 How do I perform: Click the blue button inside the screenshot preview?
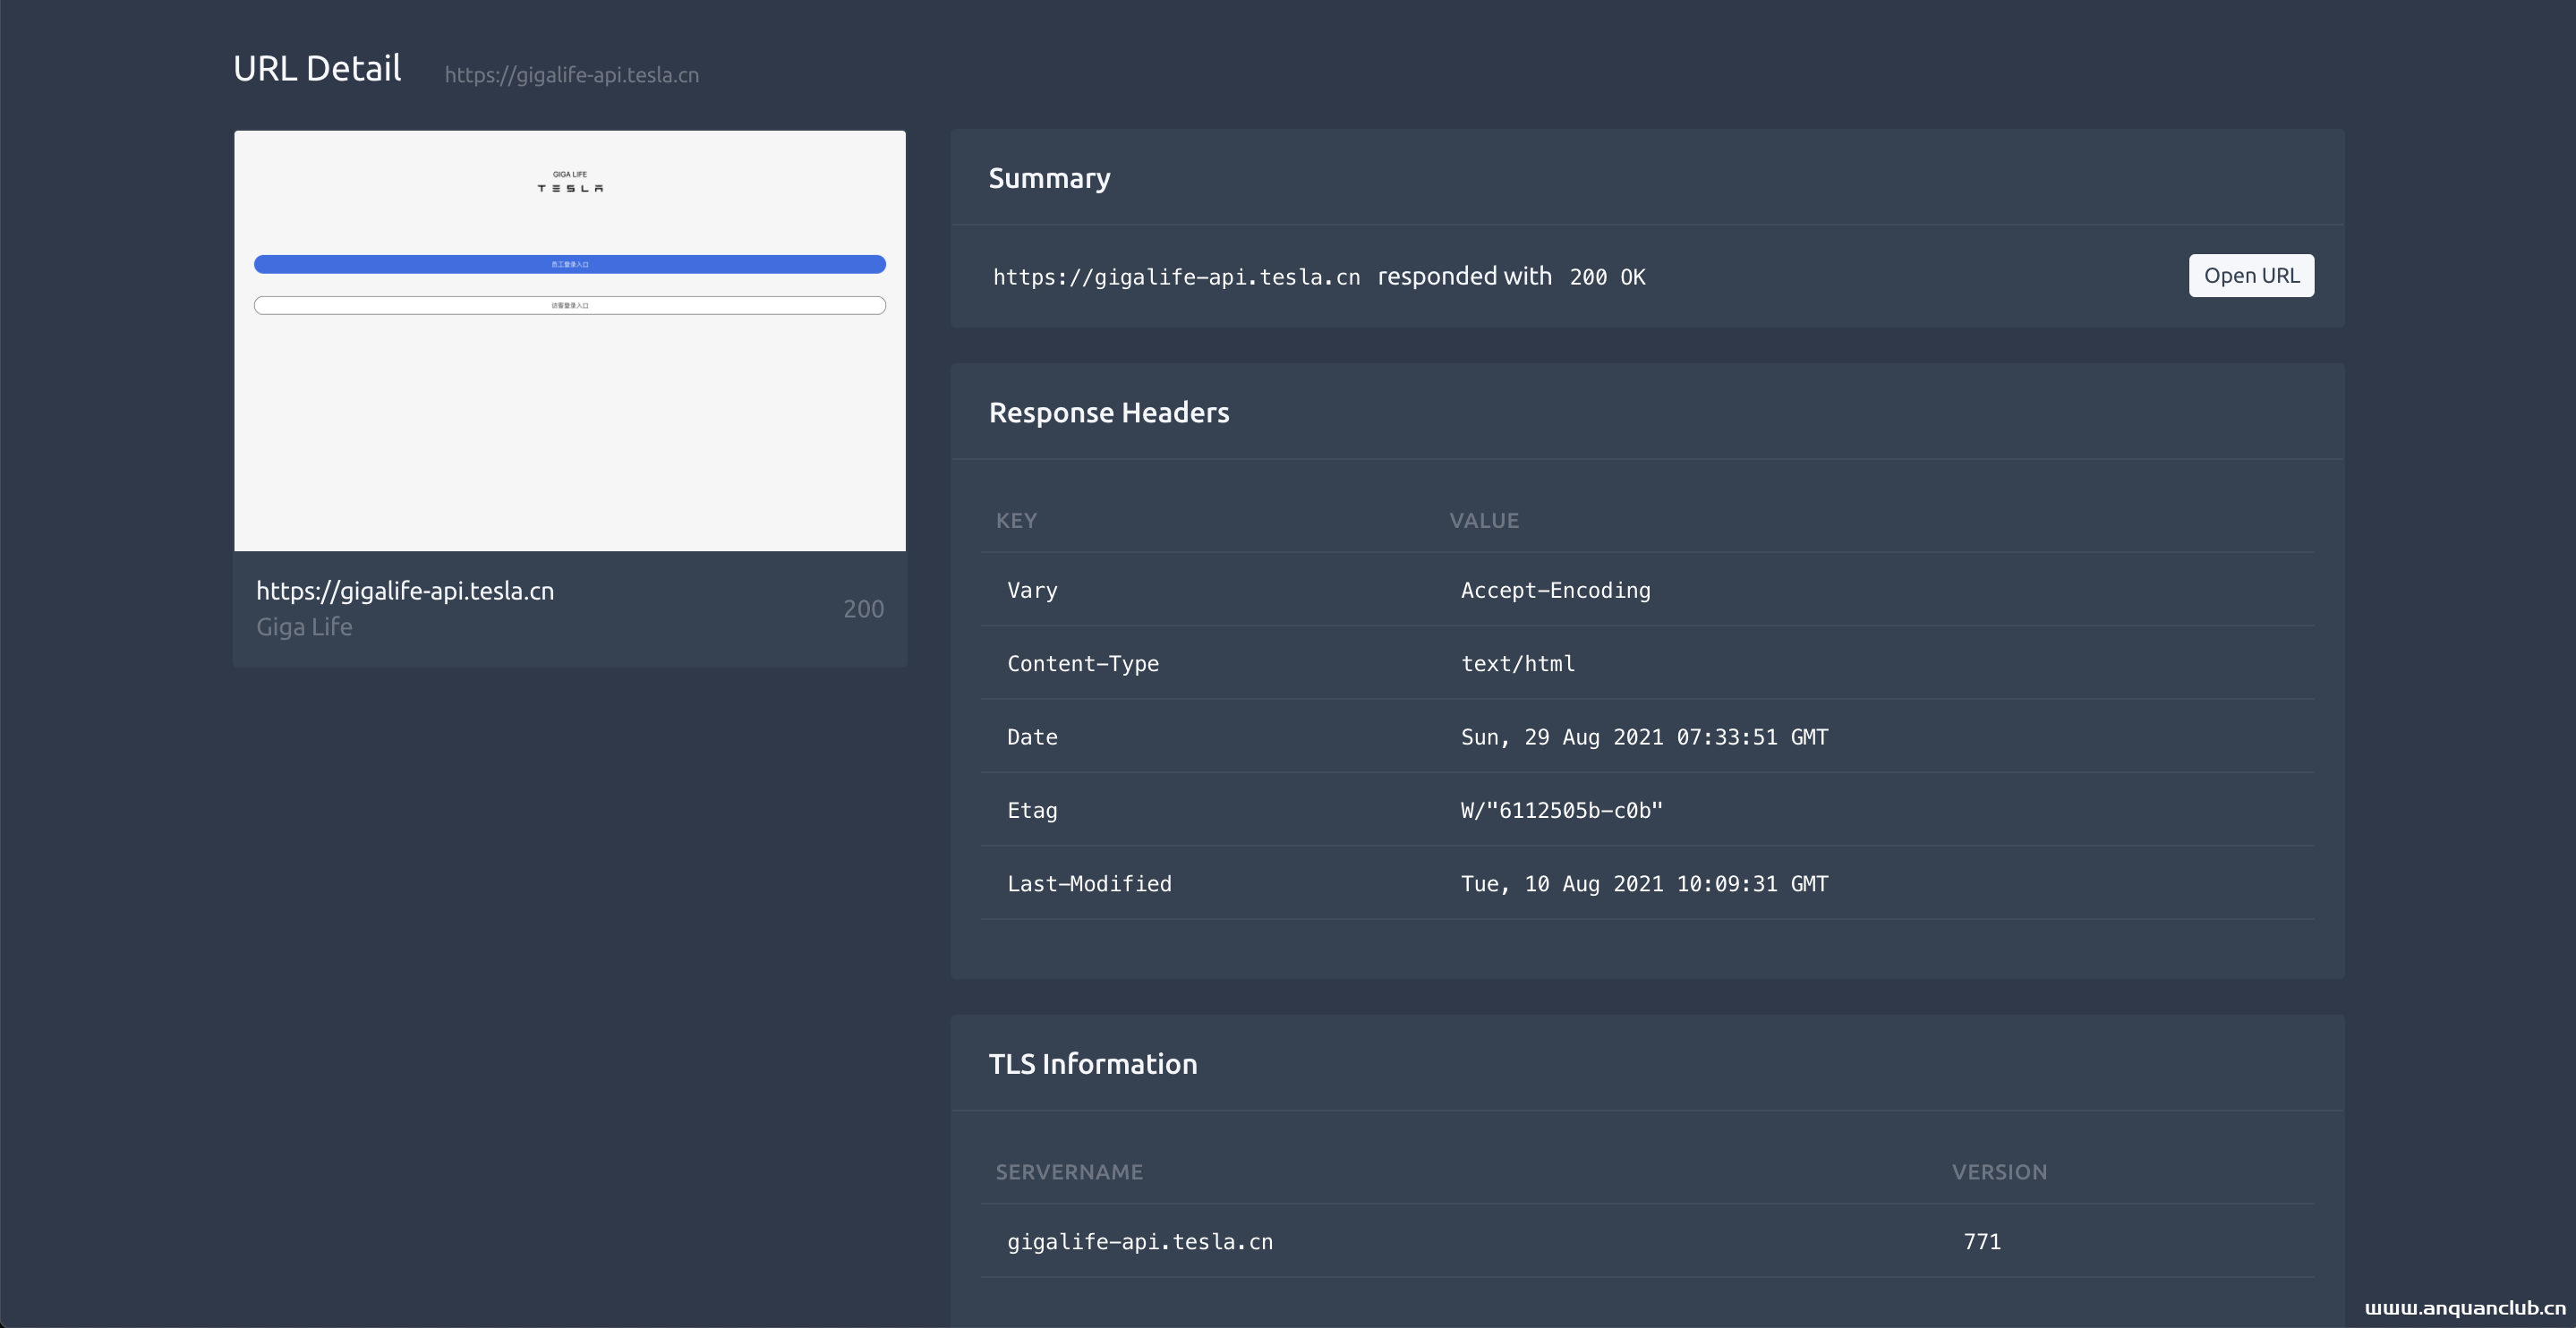pyautogui.click(x=569, y=264)
